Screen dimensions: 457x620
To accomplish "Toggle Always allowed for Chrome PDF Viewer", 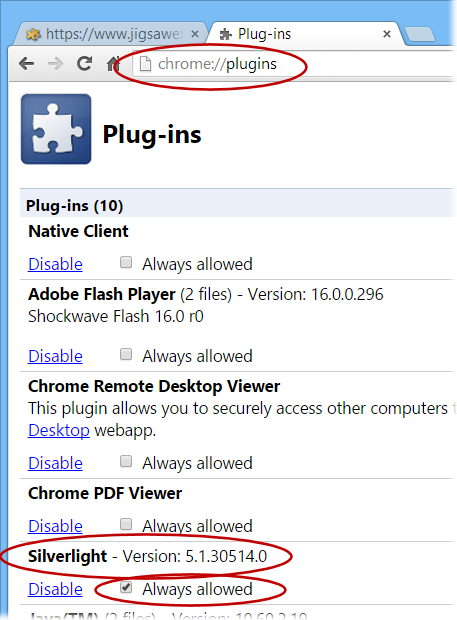I will pyautogui.click(x=126, y=524).
